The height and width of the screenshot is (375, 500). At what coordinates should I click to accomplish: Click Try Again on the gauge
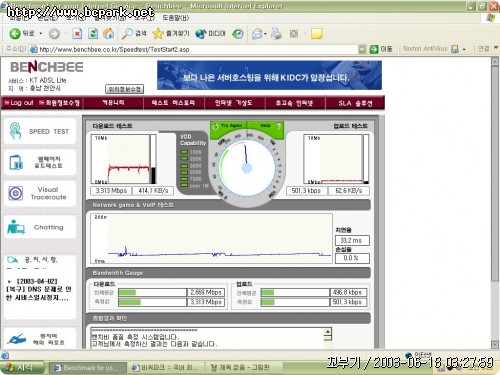pos(228,126)
